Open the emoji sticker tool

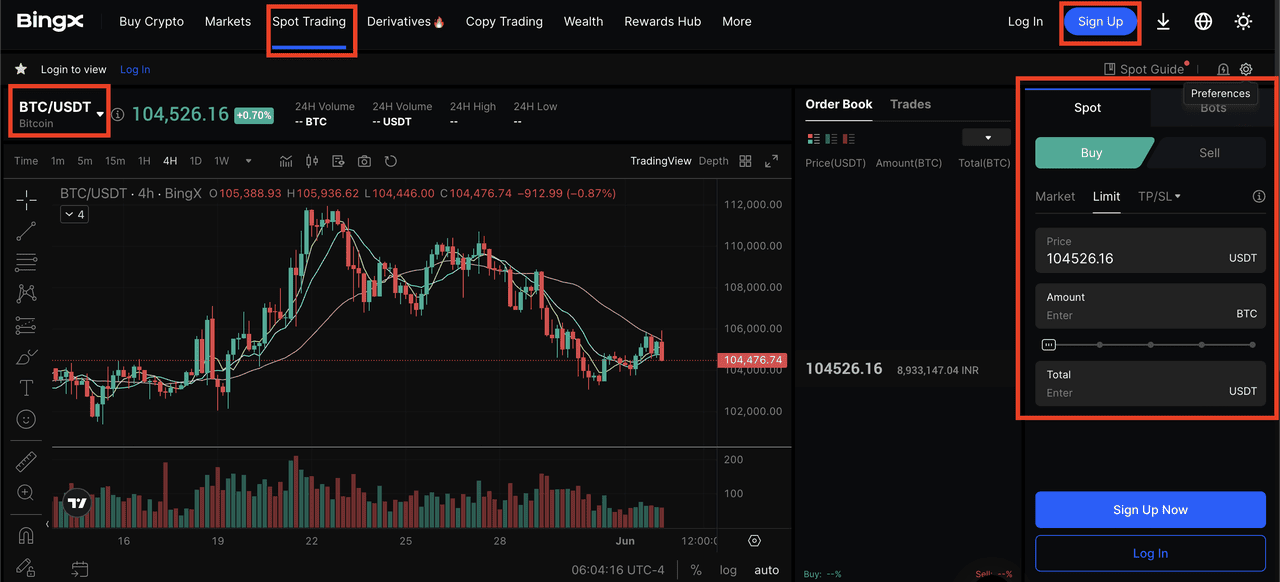(x=26, y=420)
